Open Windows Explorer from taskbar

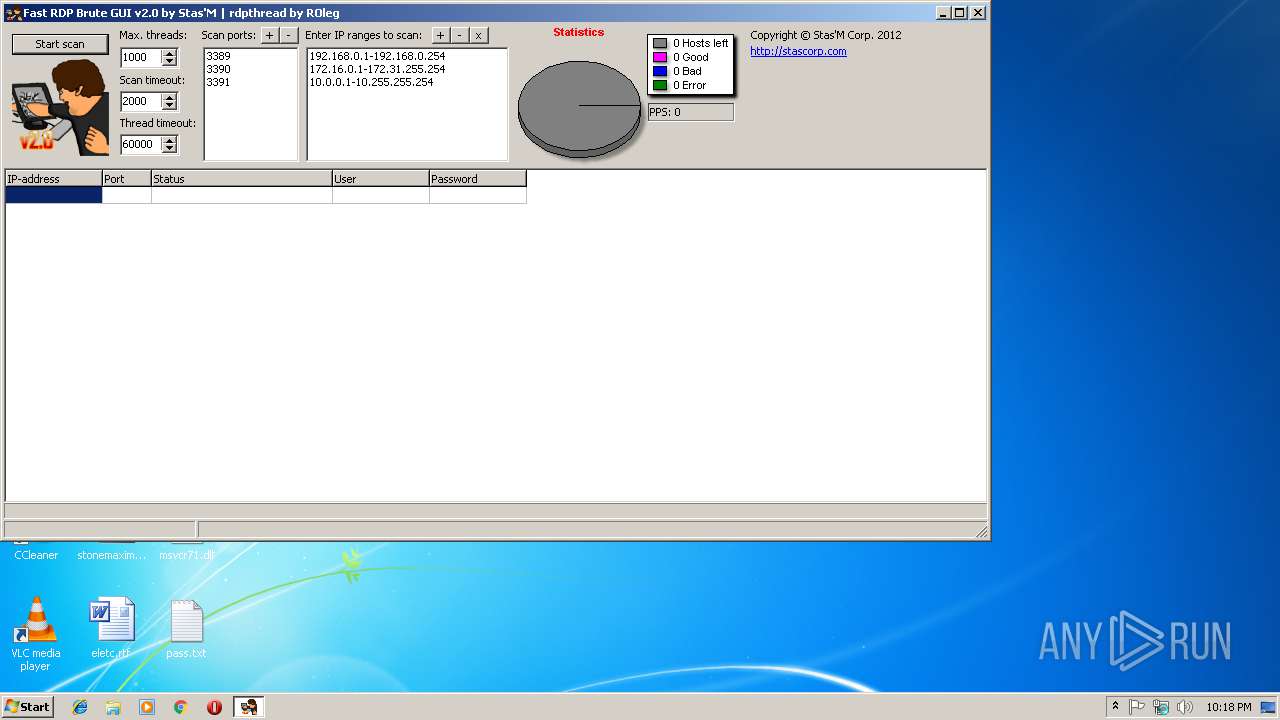point(113,707)
